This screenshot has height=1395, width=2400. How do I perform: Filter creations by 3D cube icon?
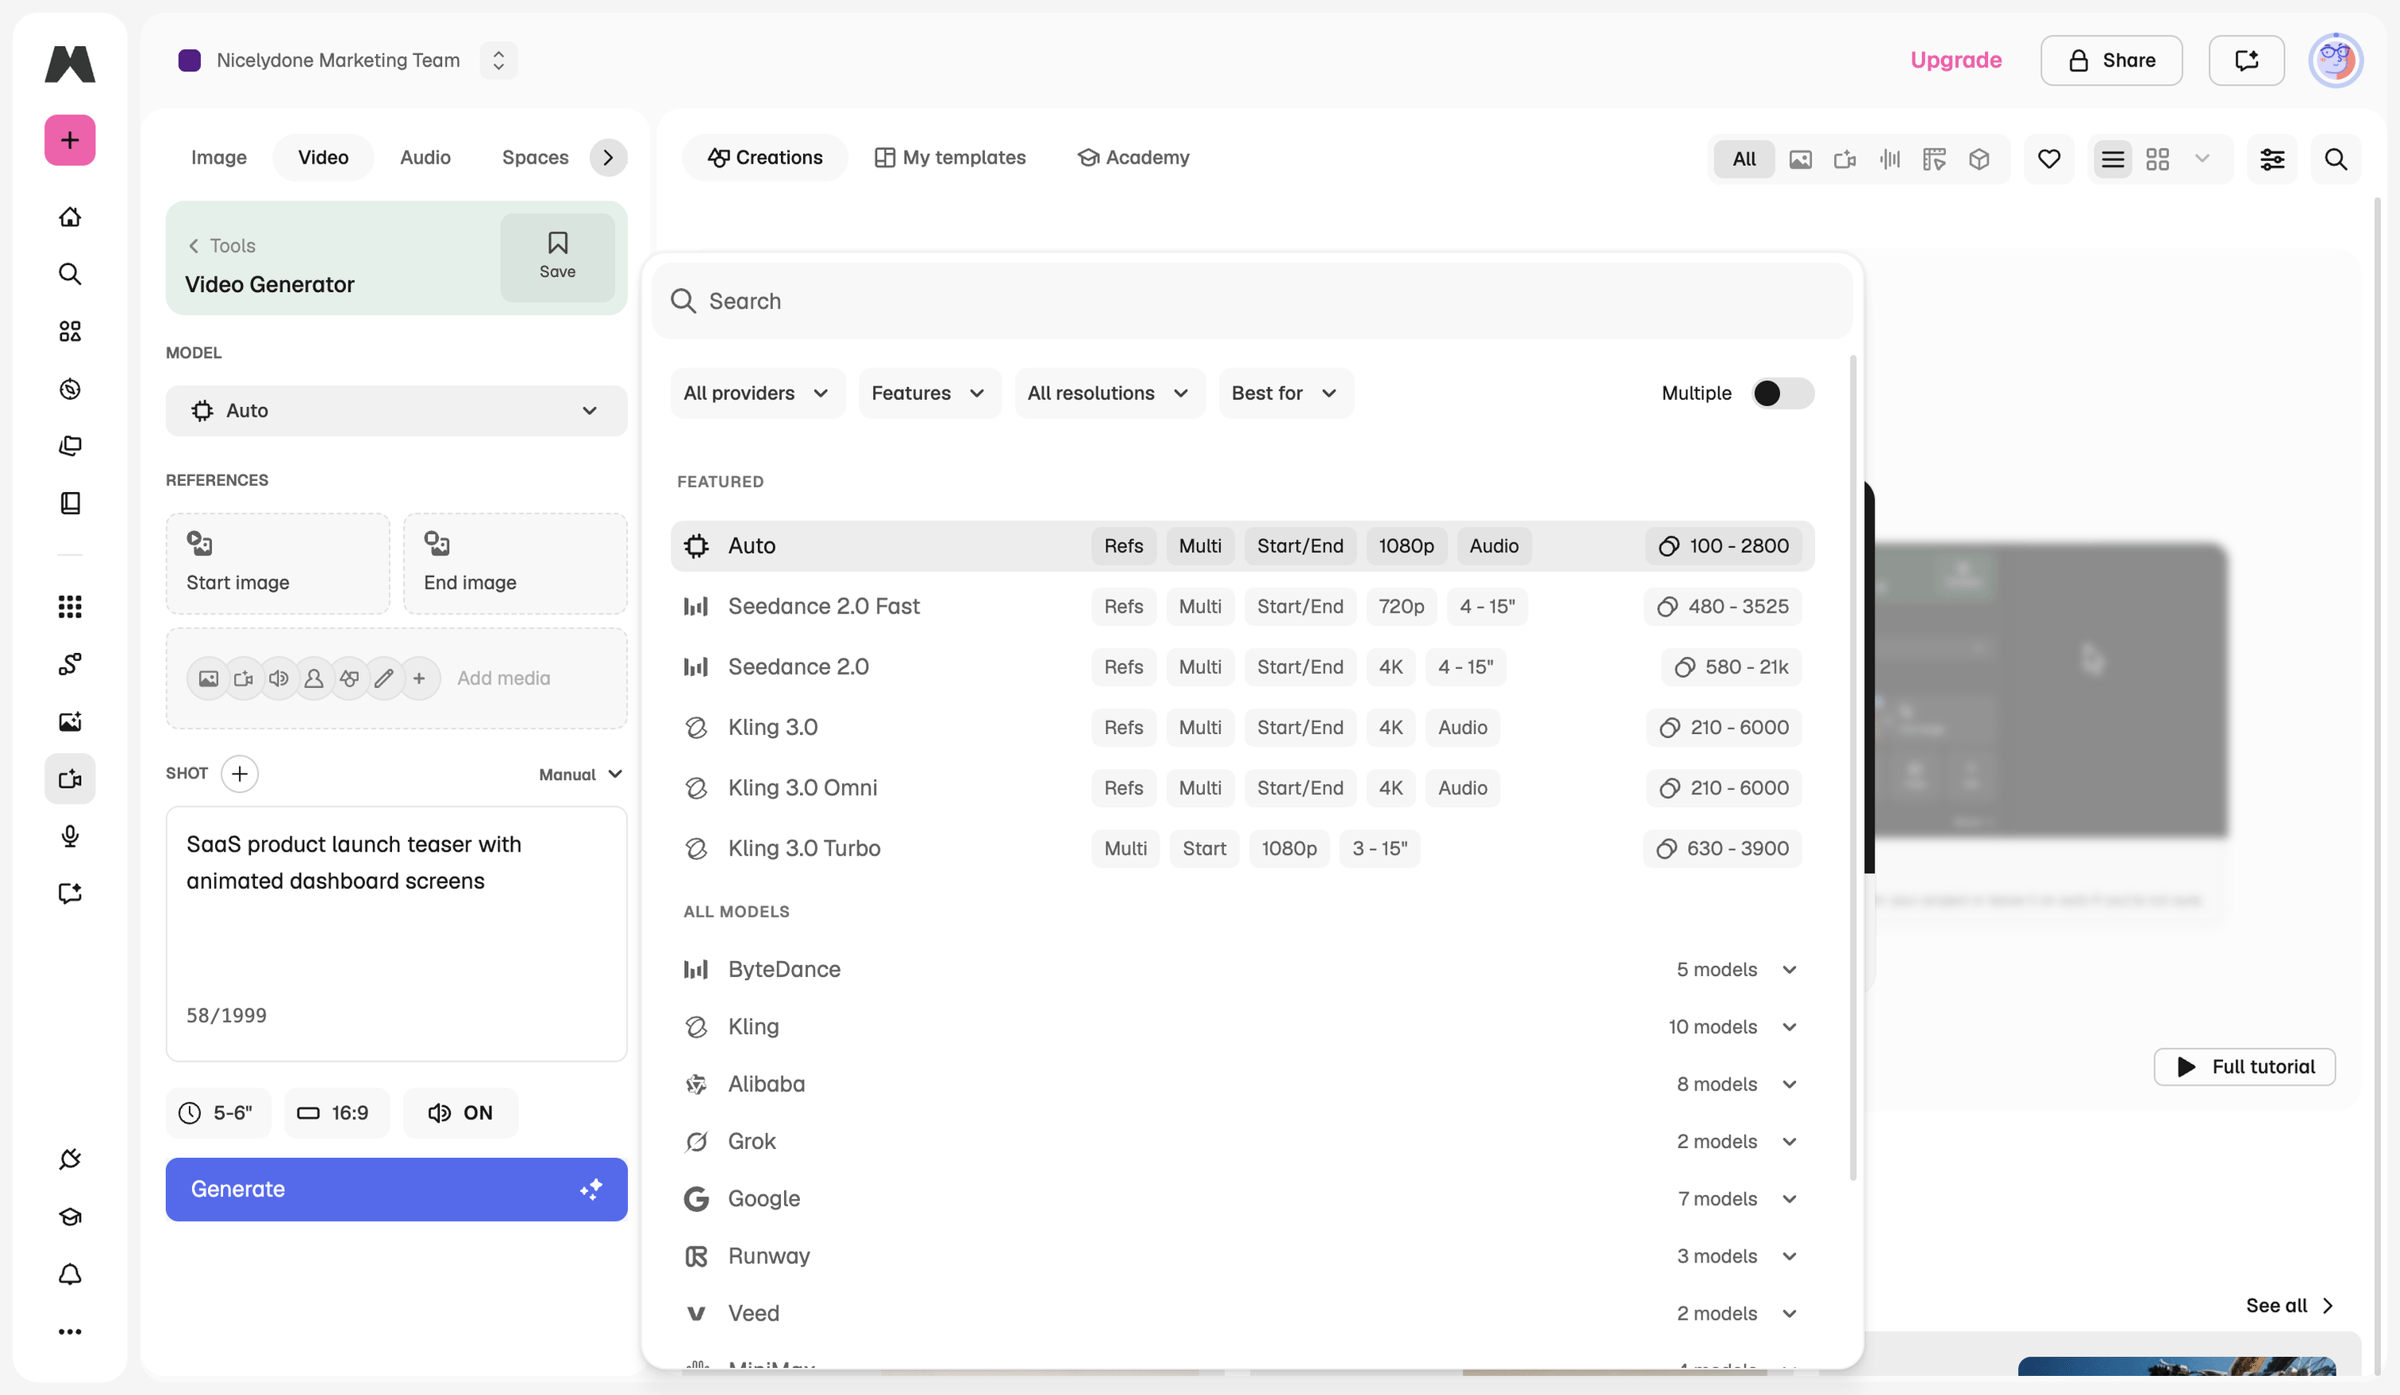(x=1979, y=159)
